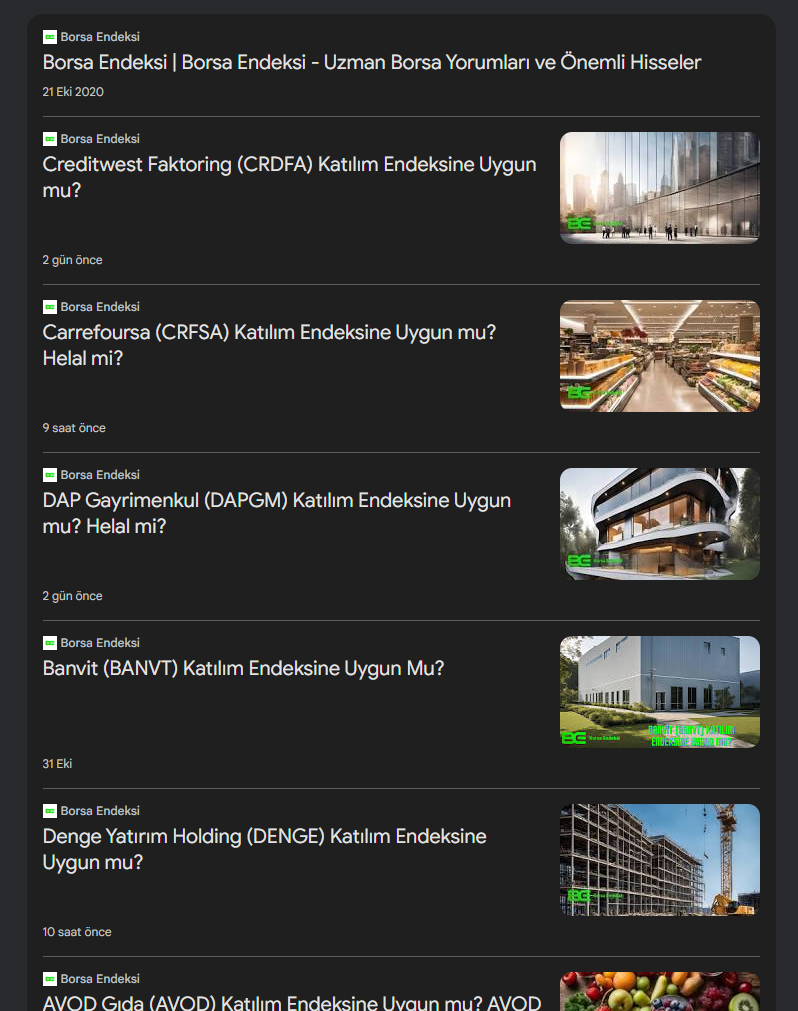This screenshot has height=1011, width=798.
Task: Click the Carrefoursa supermarket aisle thumbnail
Action: pos(659,356)
